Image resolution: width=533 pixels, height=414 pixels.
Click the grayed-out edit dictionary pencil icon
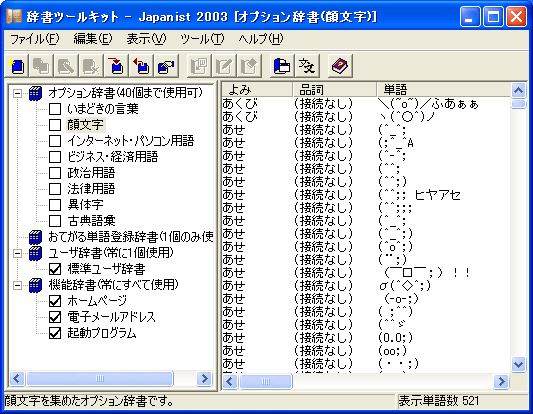click(66, 66)
